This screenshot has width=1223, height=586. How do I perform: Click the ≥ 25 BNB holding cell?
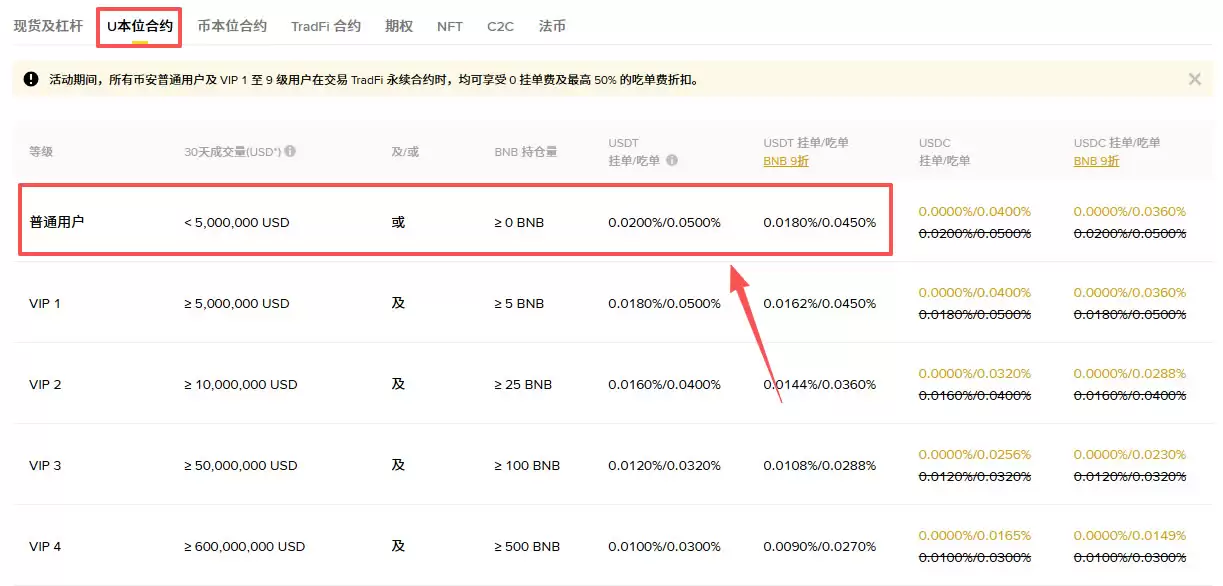click(523, 384)
